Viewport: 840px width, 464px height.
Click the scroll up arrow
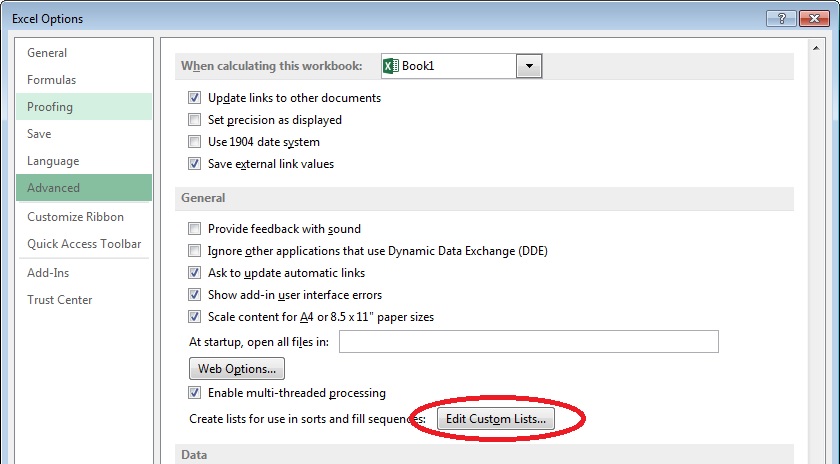[816, 48]
